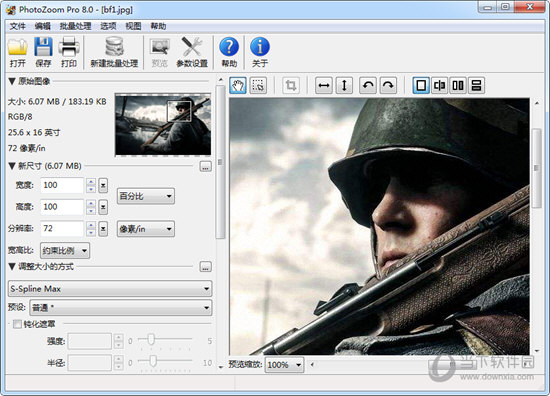Viewport: 550px width, 396px height.
Task: Open the S-Spline Max method dropdown
Action: point(110,289)
